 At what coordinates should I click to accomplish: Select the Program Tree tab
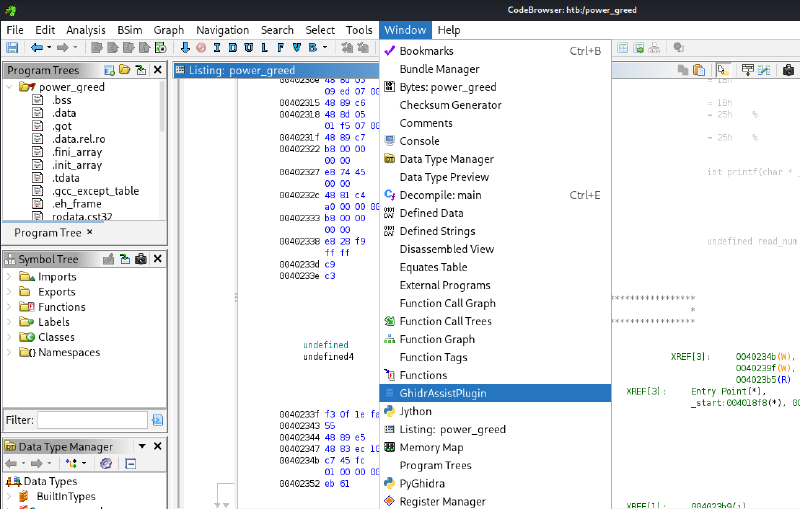coord(47,232)
